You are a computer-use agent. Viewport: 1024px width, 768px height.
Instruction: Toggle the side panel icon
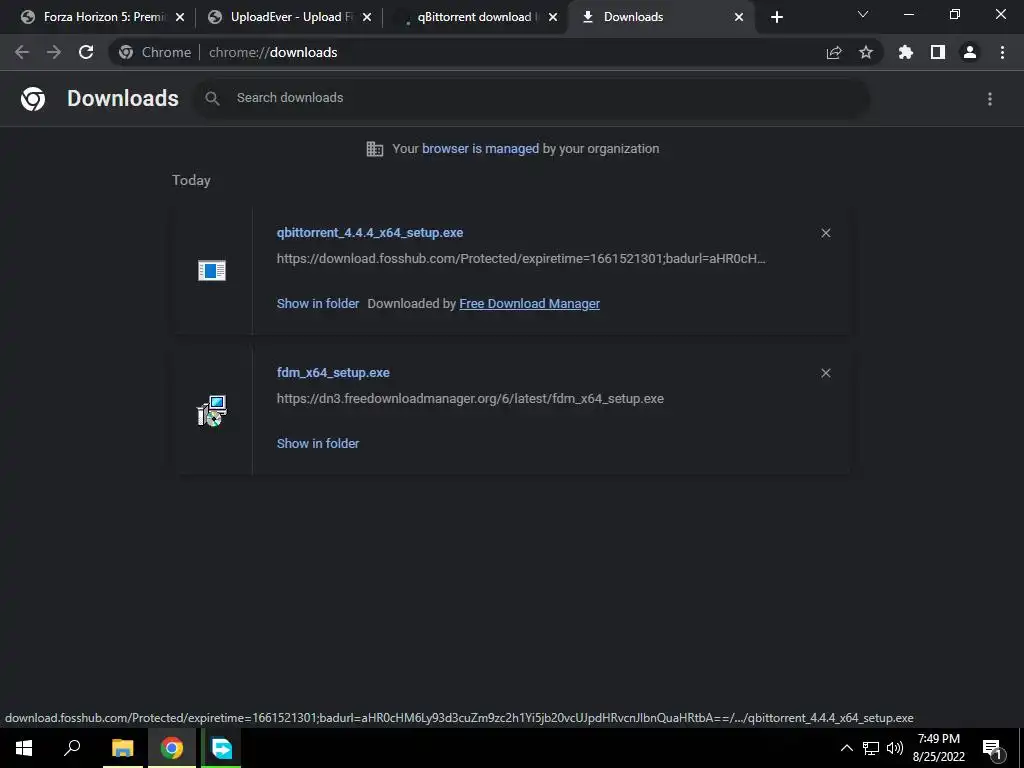[x=938, y=52]
